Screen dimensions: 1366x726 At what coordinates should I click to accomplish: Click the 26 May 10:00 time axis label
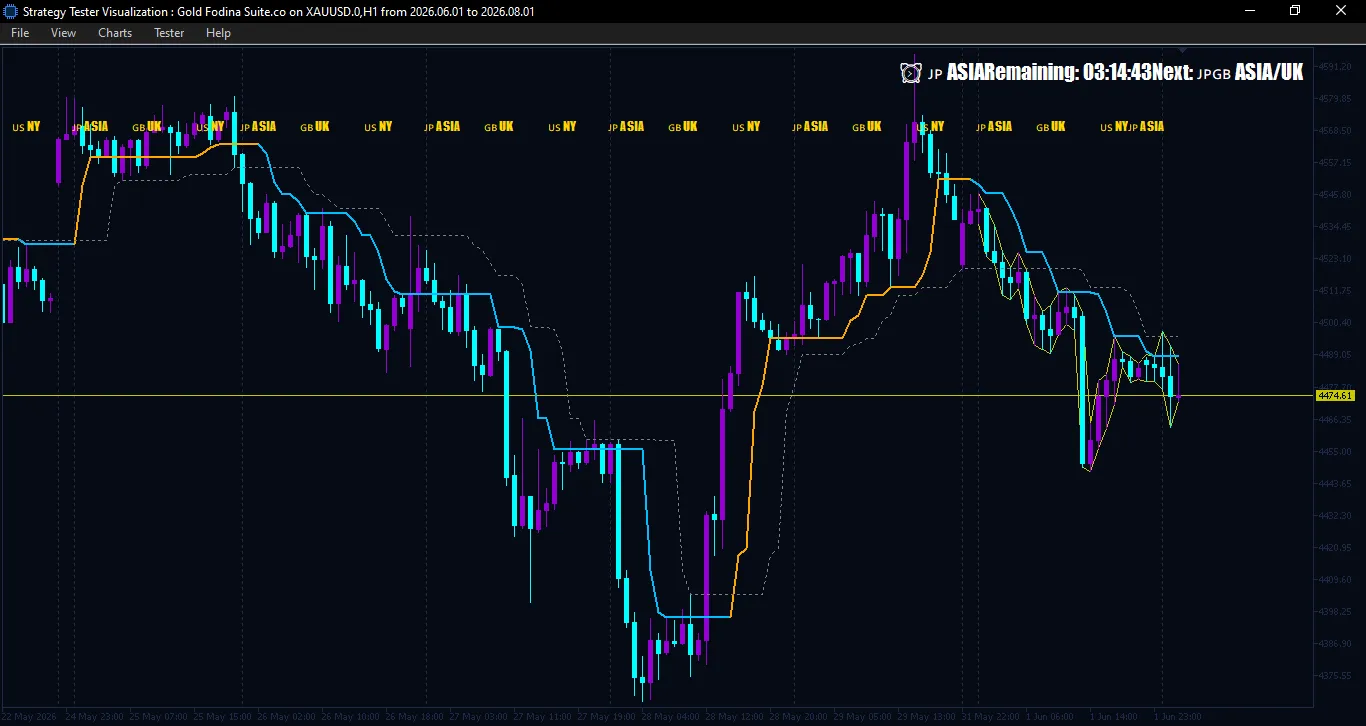click(351, 717)
